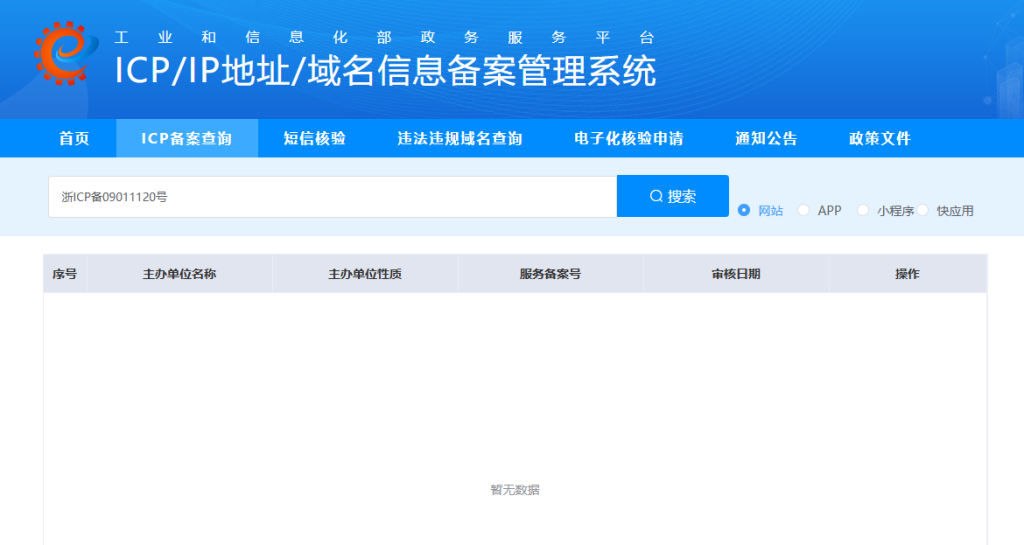This screenshot has width=1024, height=545.
Task: Click the MIIT gear logo icon
Action: [65, 55]
